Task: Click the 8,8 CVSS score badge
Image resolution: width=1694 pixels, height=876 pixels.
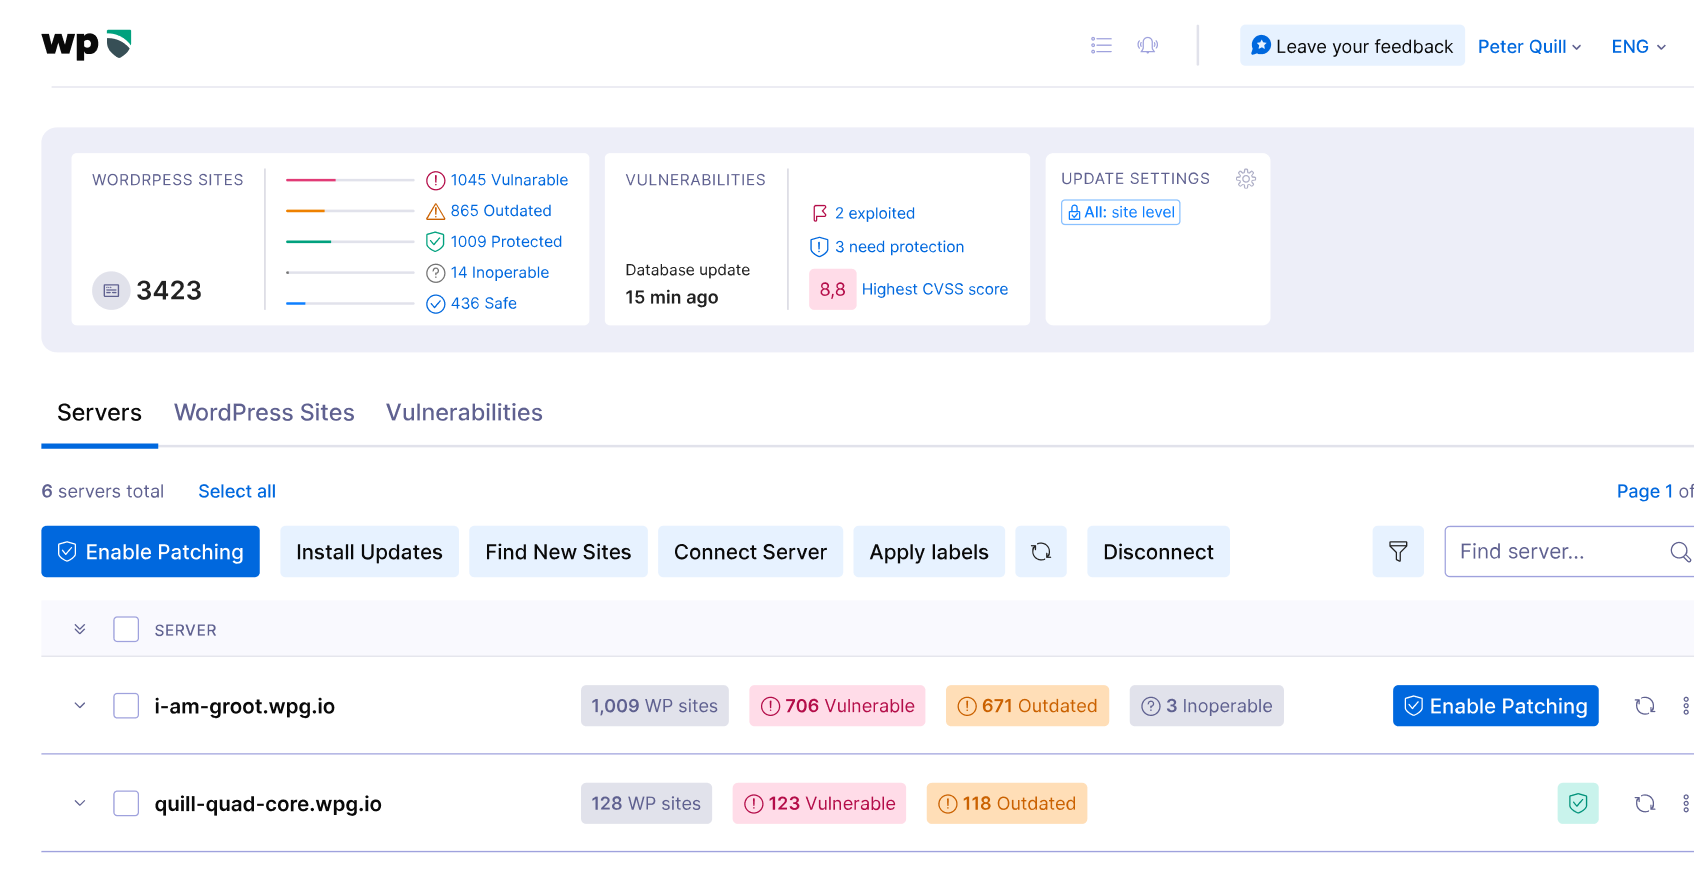Action: (x=832, y=290)
